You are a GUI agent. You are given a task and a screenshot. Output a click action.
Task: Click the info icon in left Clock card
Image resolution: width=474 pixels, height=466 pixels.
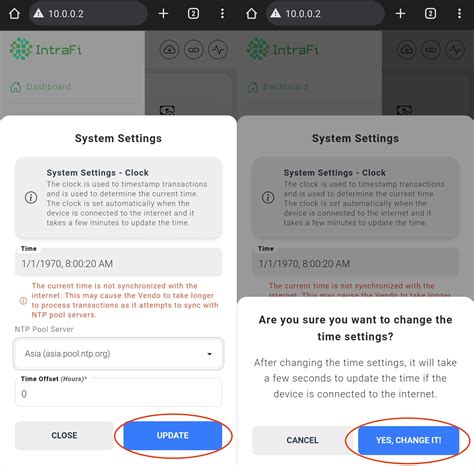point(31,197)
